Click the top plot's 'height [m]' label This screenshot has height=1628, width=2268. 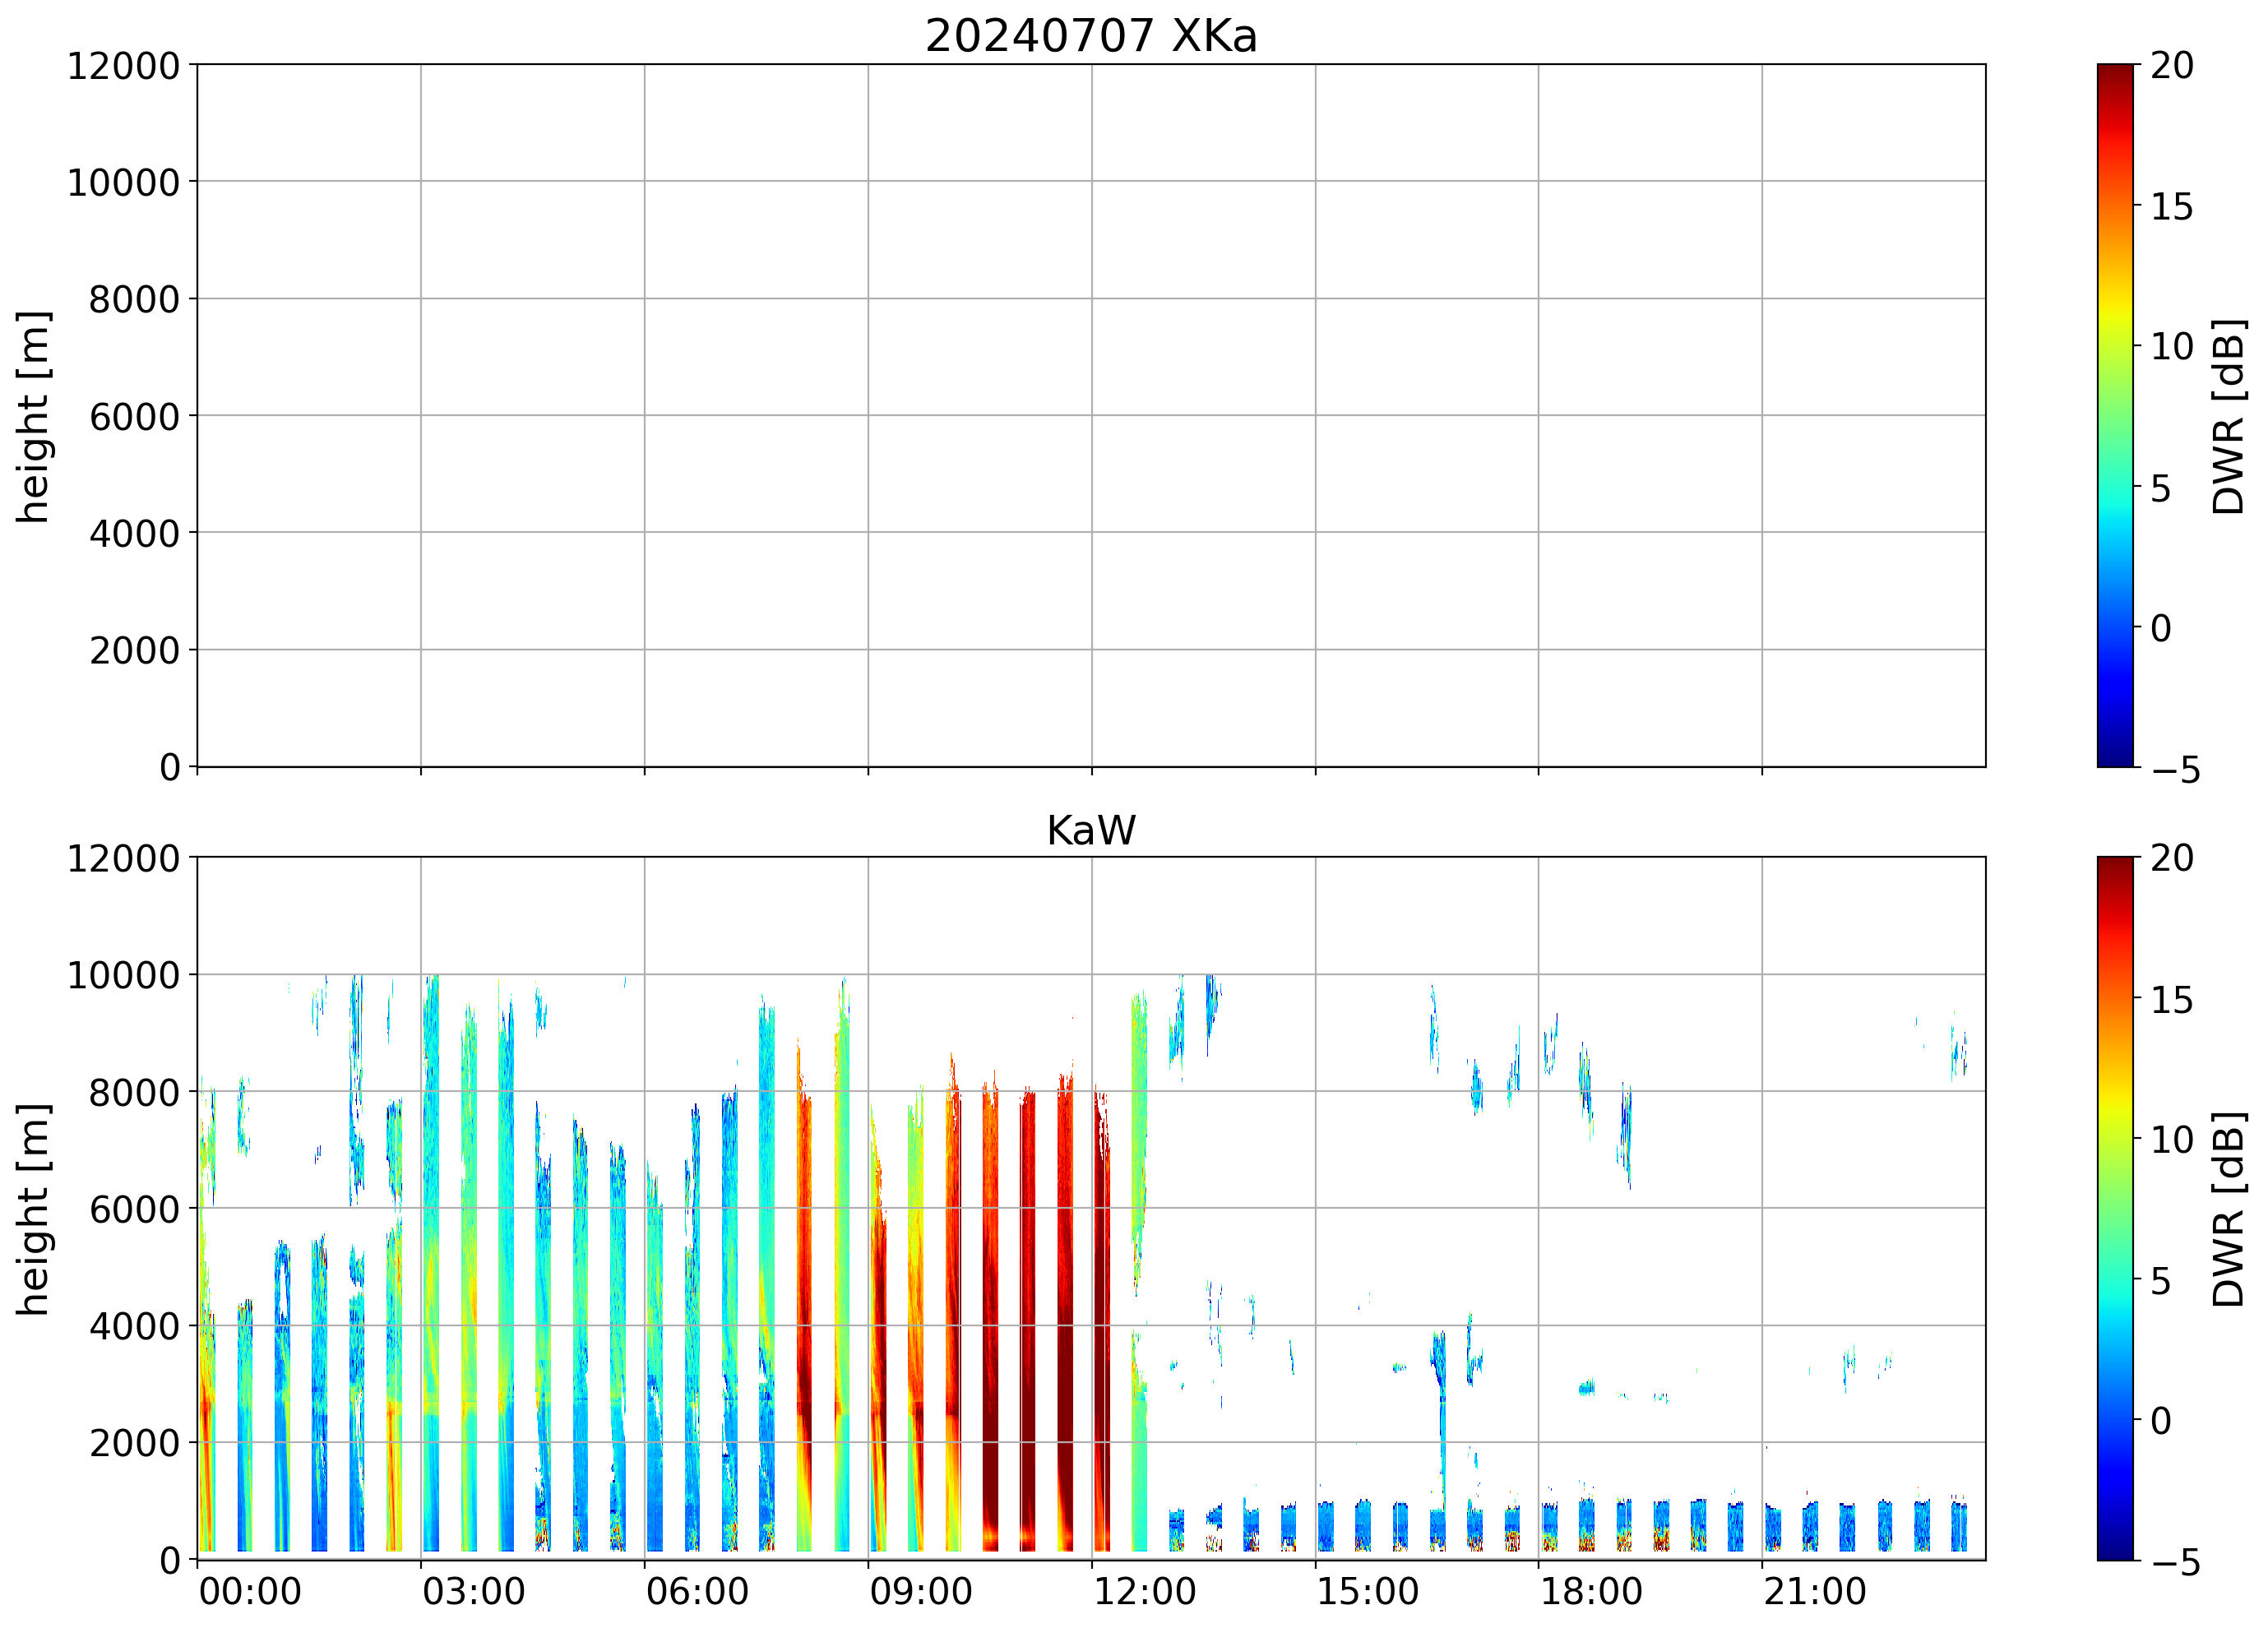click(33, 416)
